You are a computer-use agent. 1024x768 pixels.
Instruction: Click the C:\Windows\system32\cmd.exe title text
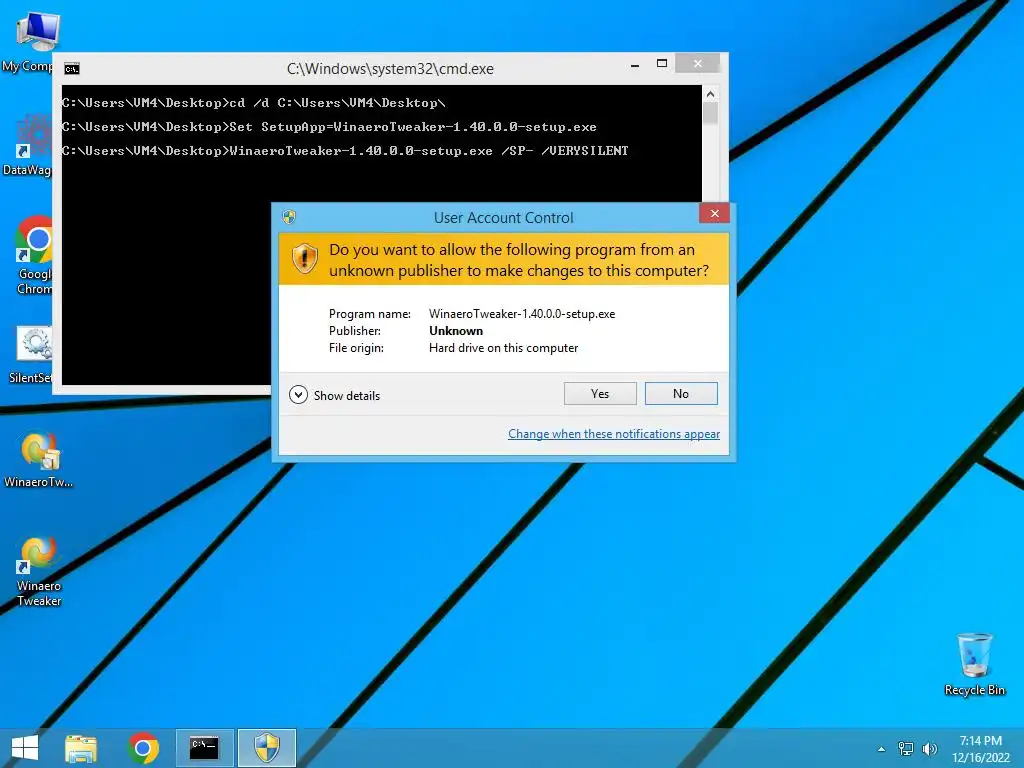click(x=390, y=69)
